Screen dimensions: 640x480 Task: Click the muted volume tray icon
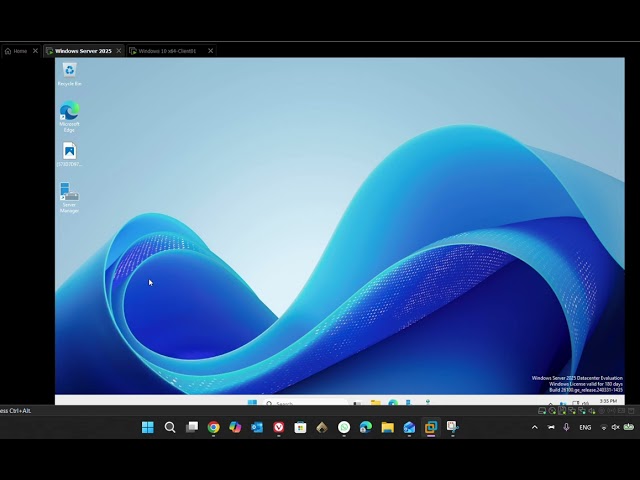616,427
